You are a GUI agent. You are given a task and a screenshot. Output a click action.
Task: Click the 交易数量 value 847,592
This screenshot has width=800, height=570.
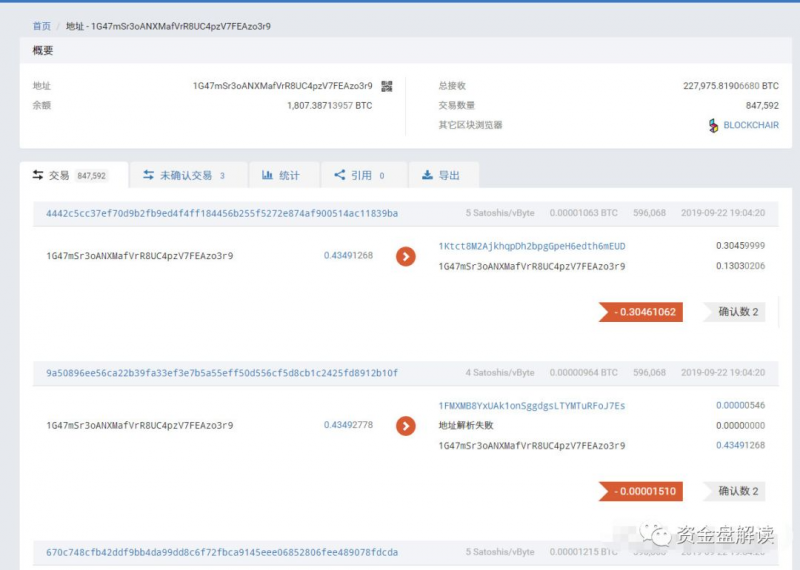click(x=762, y=106)
